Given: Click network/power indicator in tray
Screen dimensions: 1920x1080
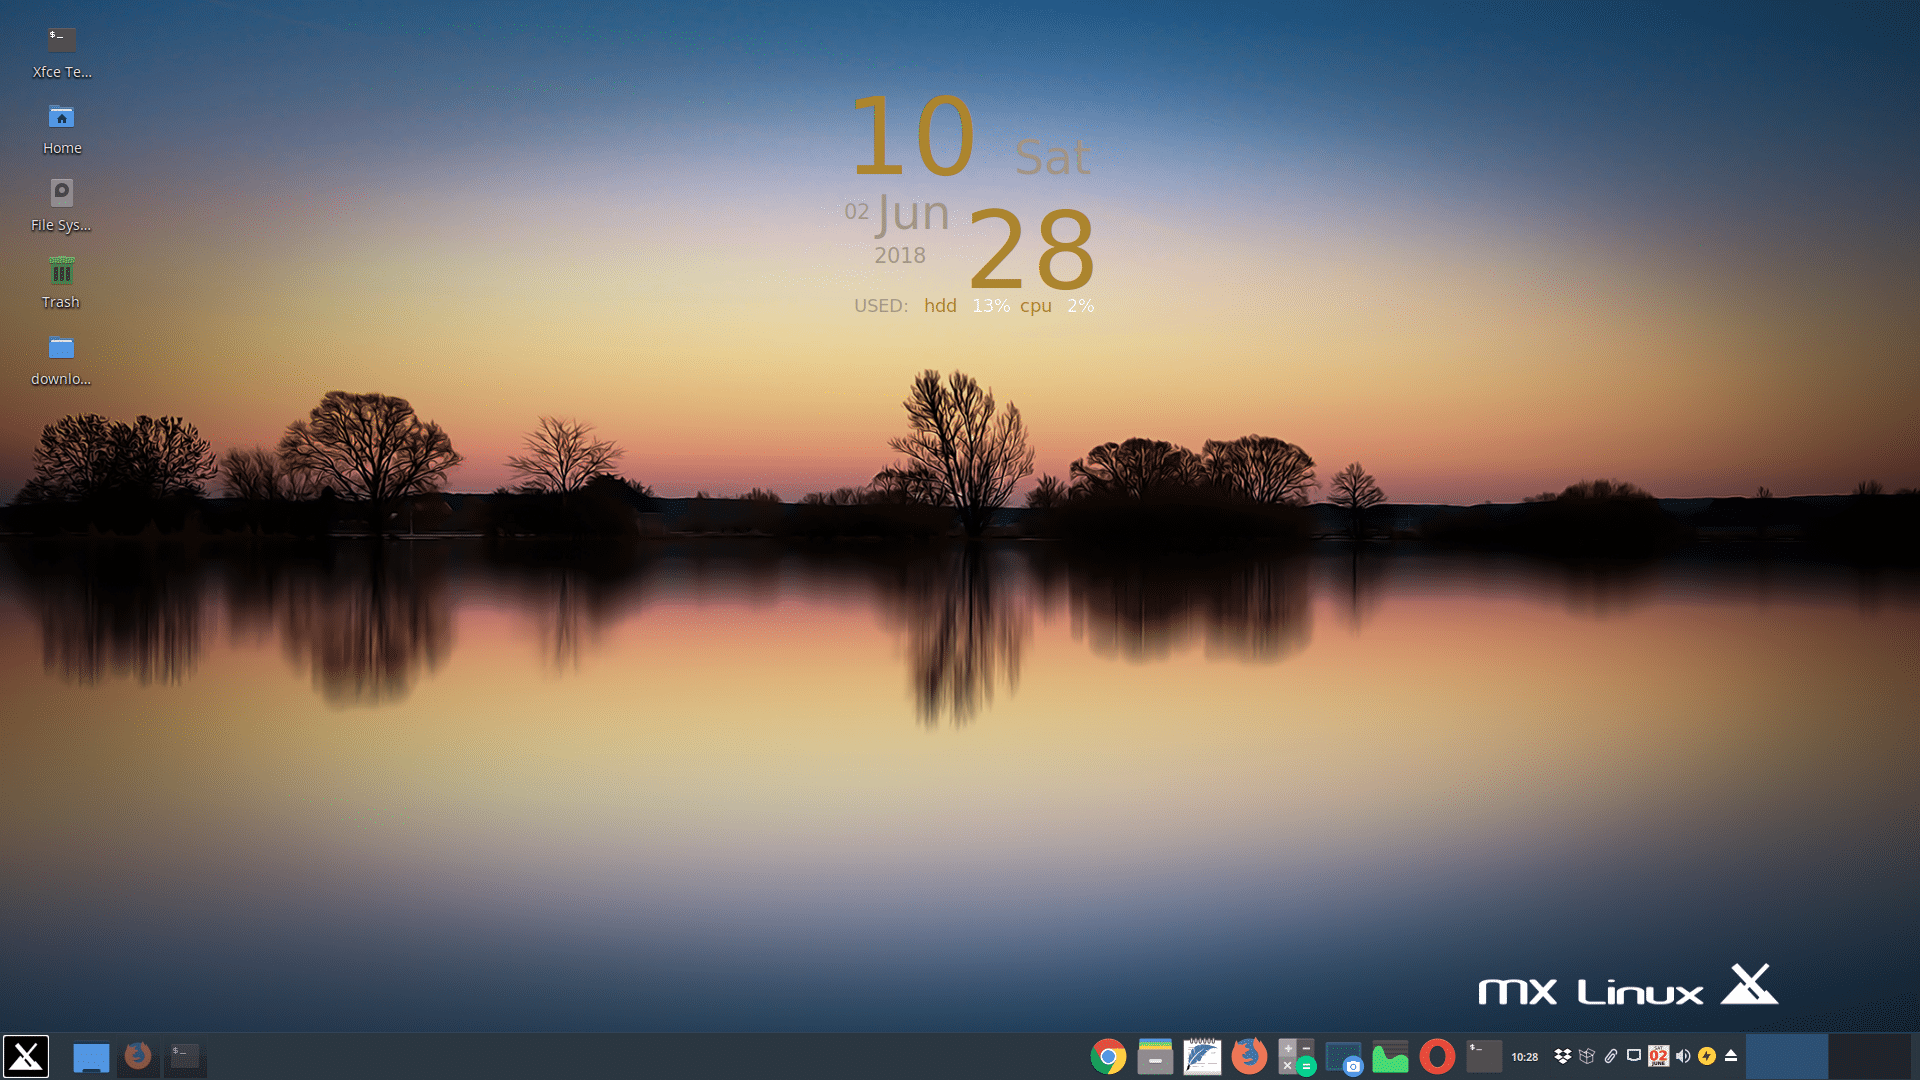Looking at the screenshot, I should click(x=1706, y=1055).
